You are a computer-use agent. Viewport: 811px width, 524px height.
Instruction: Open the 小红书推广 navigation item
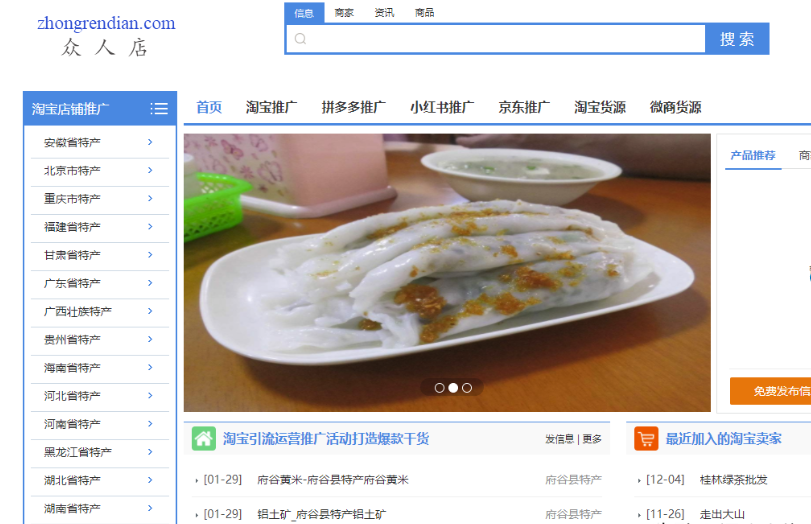(442, 108)
